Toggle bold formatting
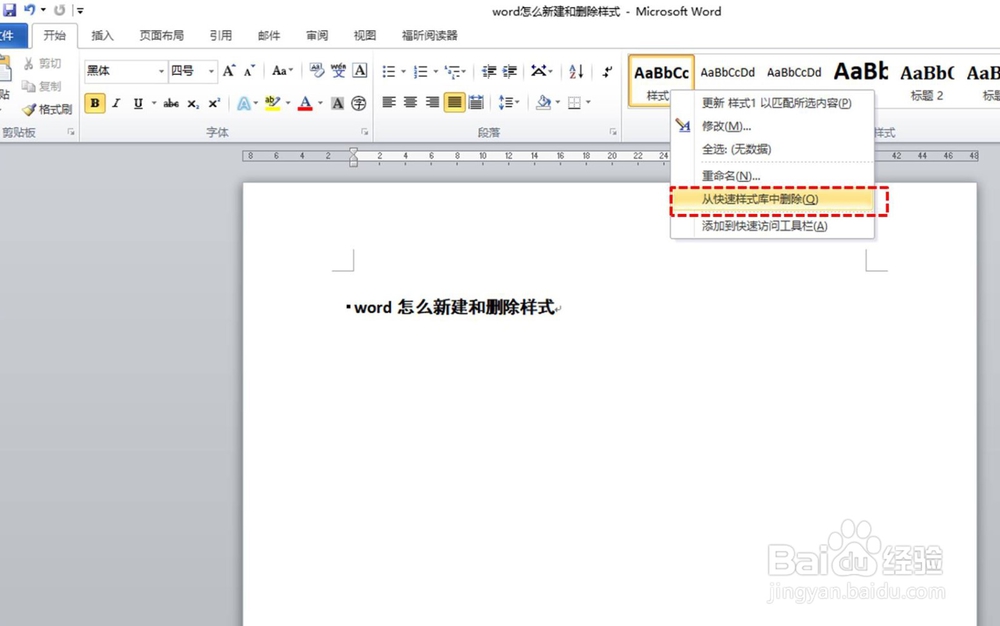 click(95, 103)
